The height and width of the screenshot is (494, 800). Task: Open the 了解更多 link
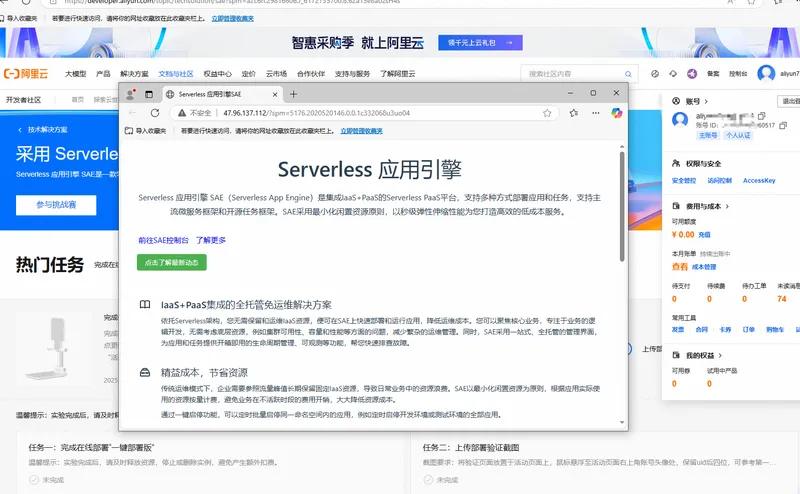211,240
